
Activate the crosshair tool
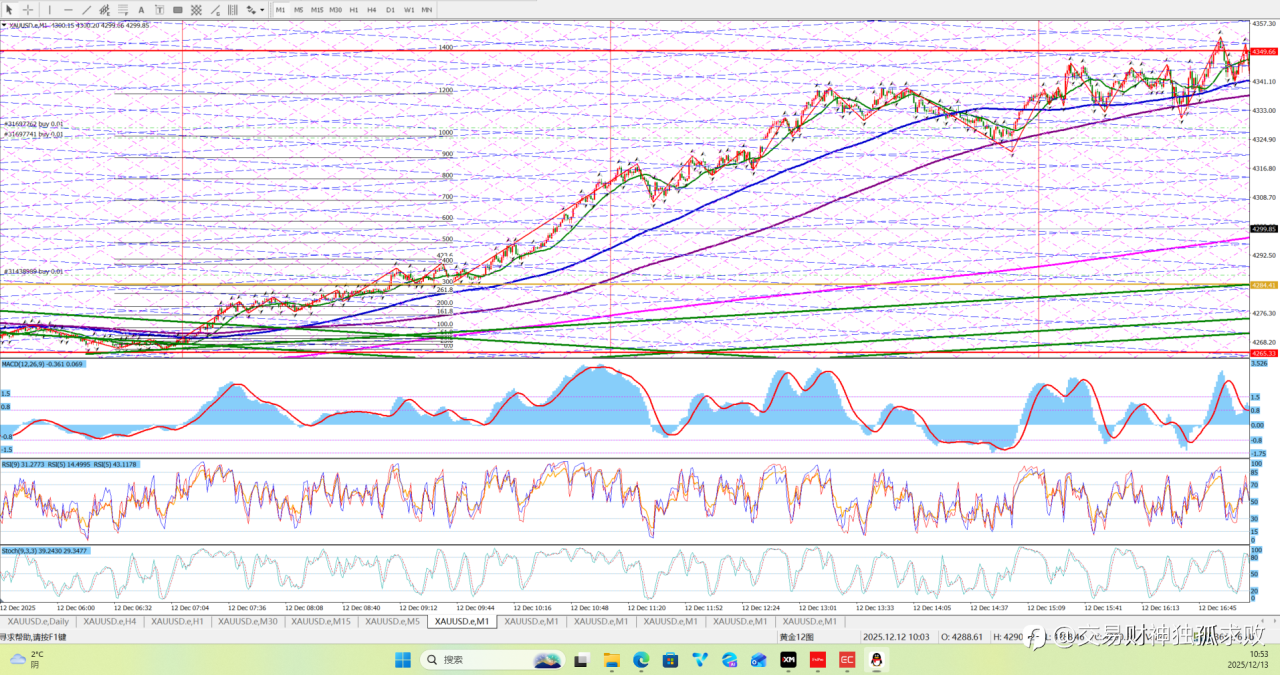28,10
